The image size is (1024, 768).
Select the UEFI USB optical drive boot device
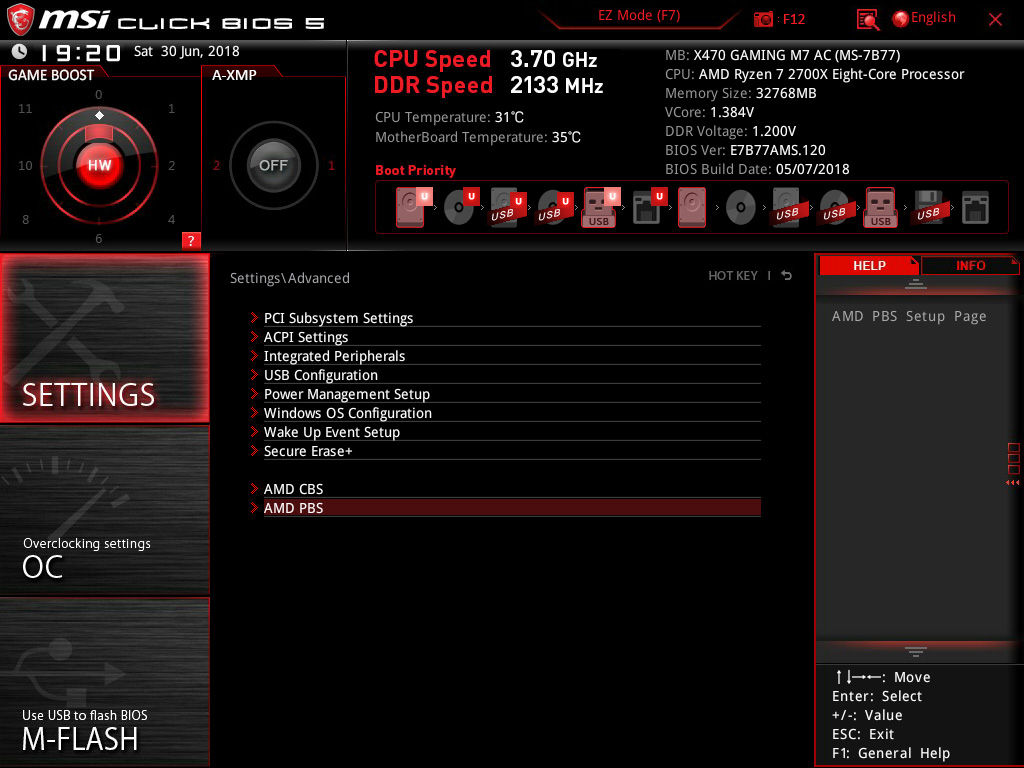[554, 208]
